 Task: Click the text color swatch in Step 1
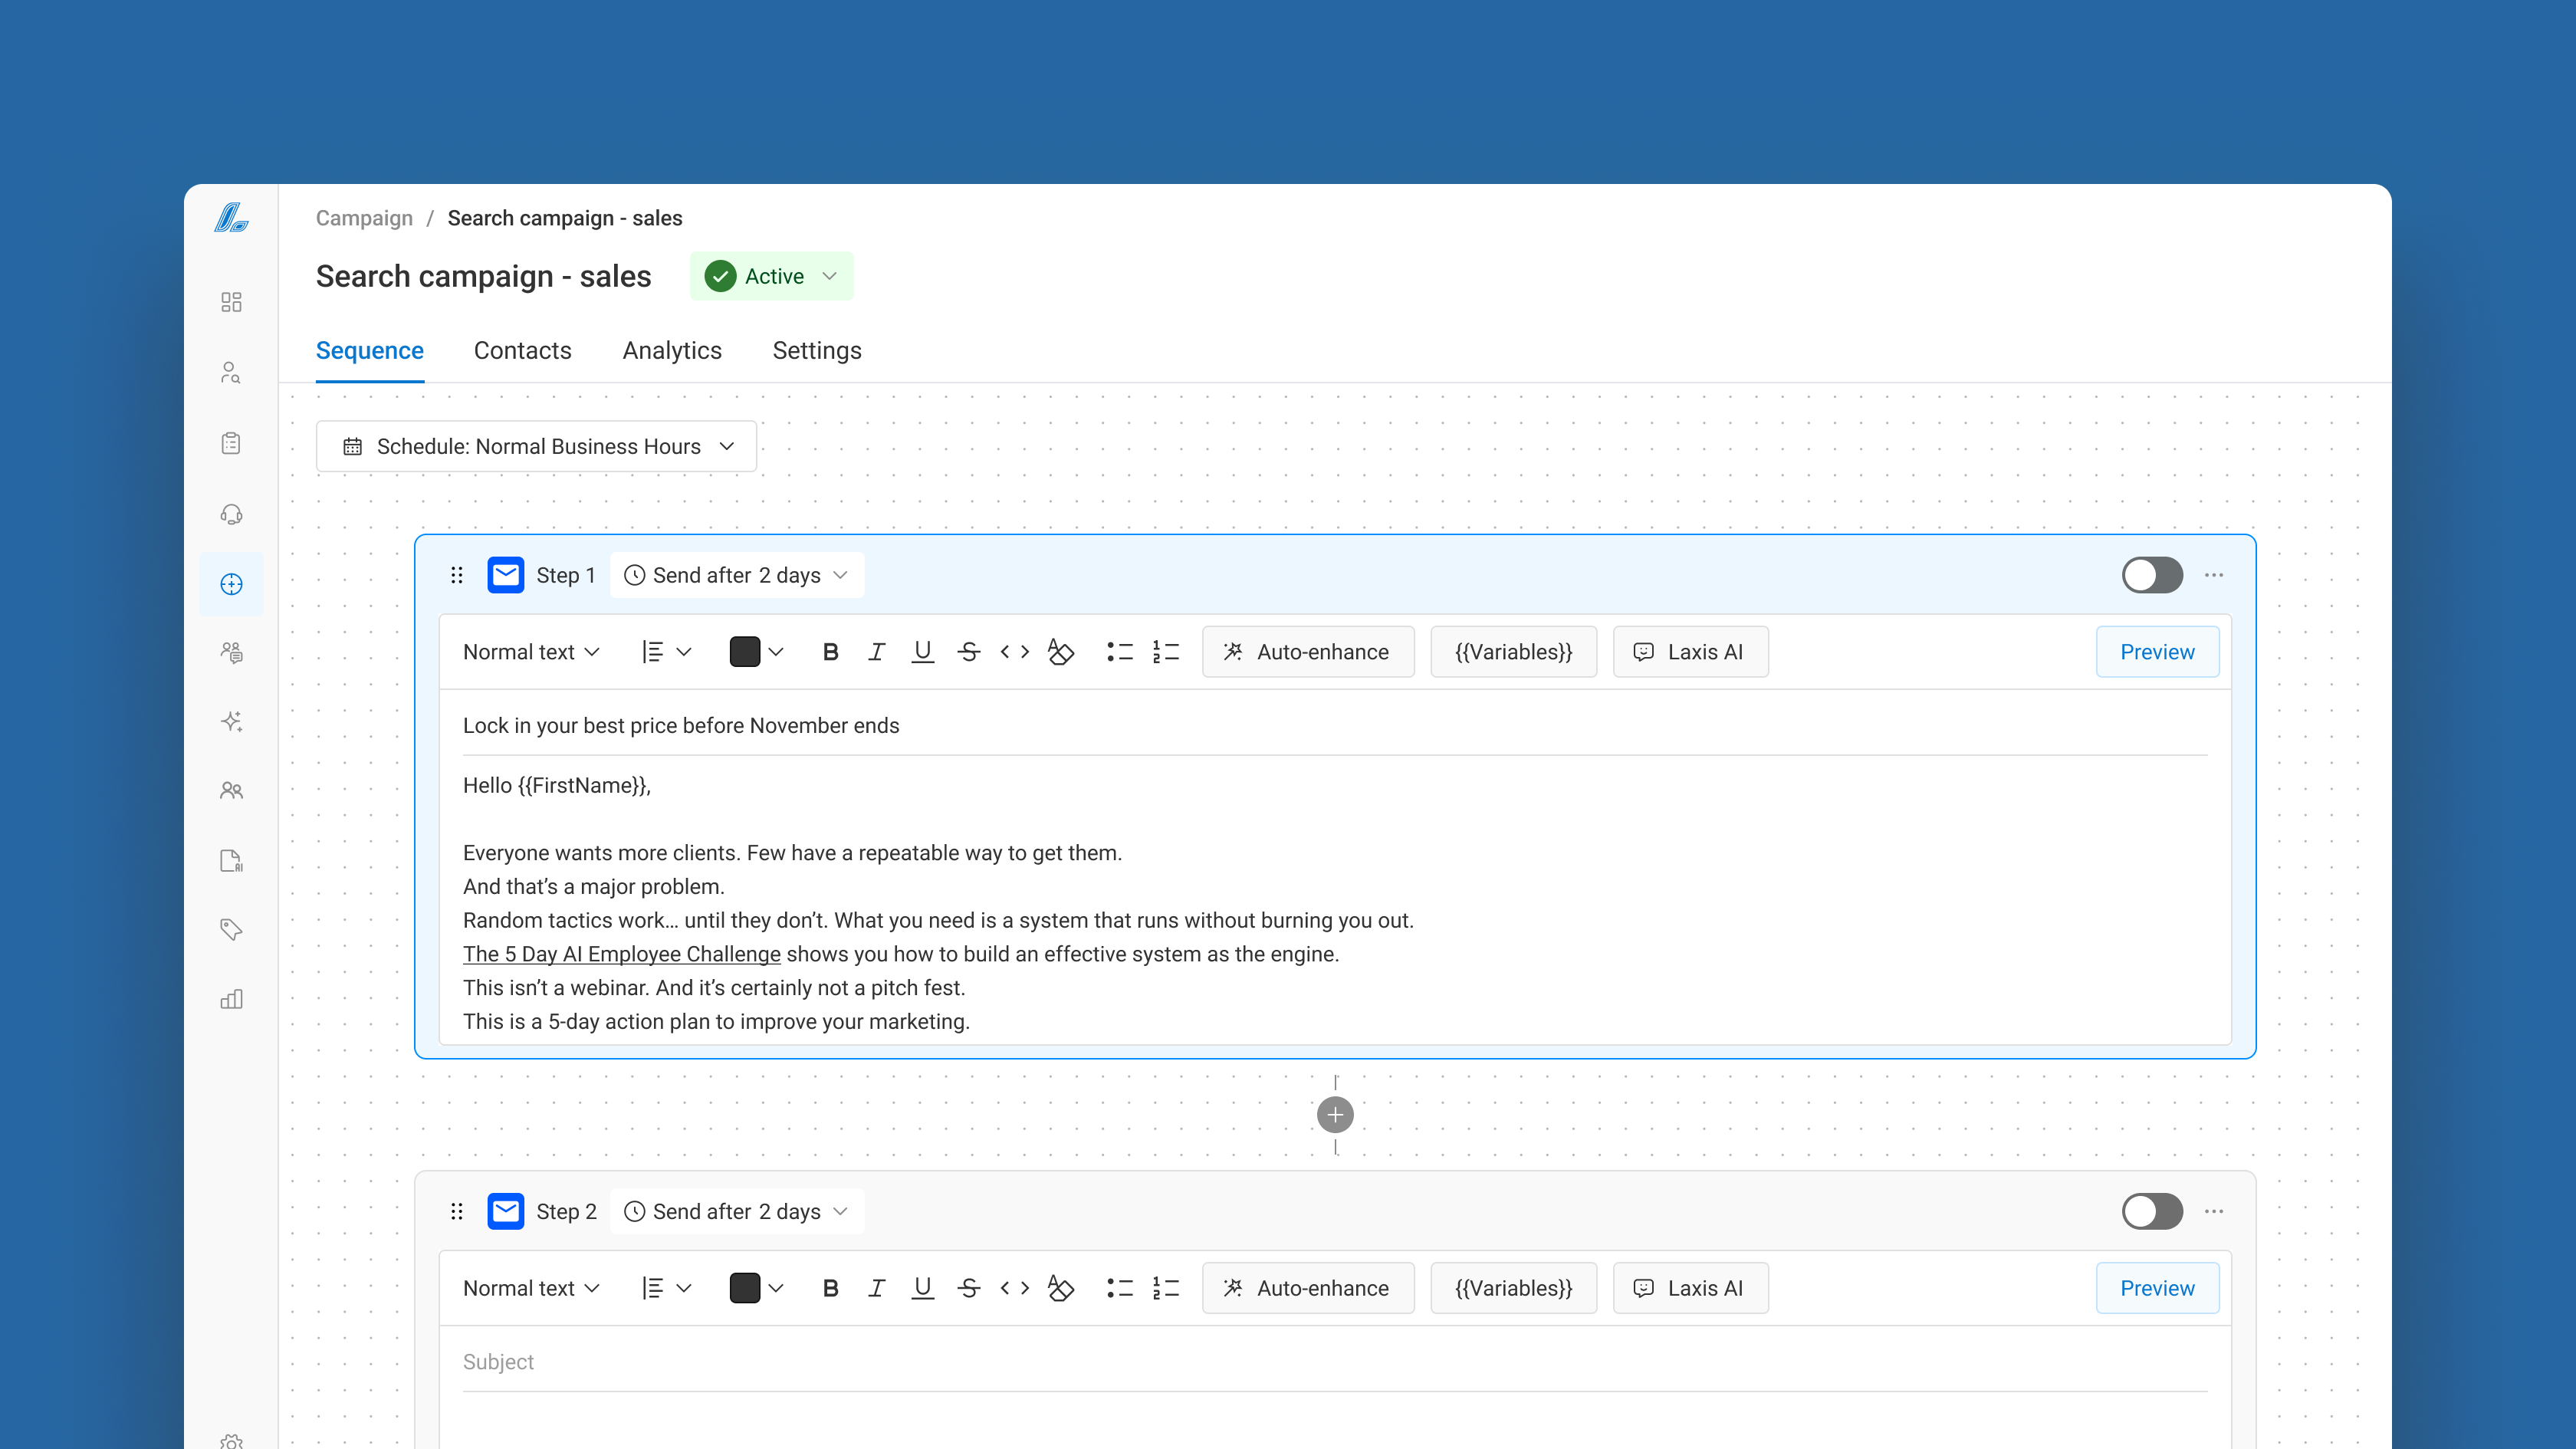coord(745,652)
